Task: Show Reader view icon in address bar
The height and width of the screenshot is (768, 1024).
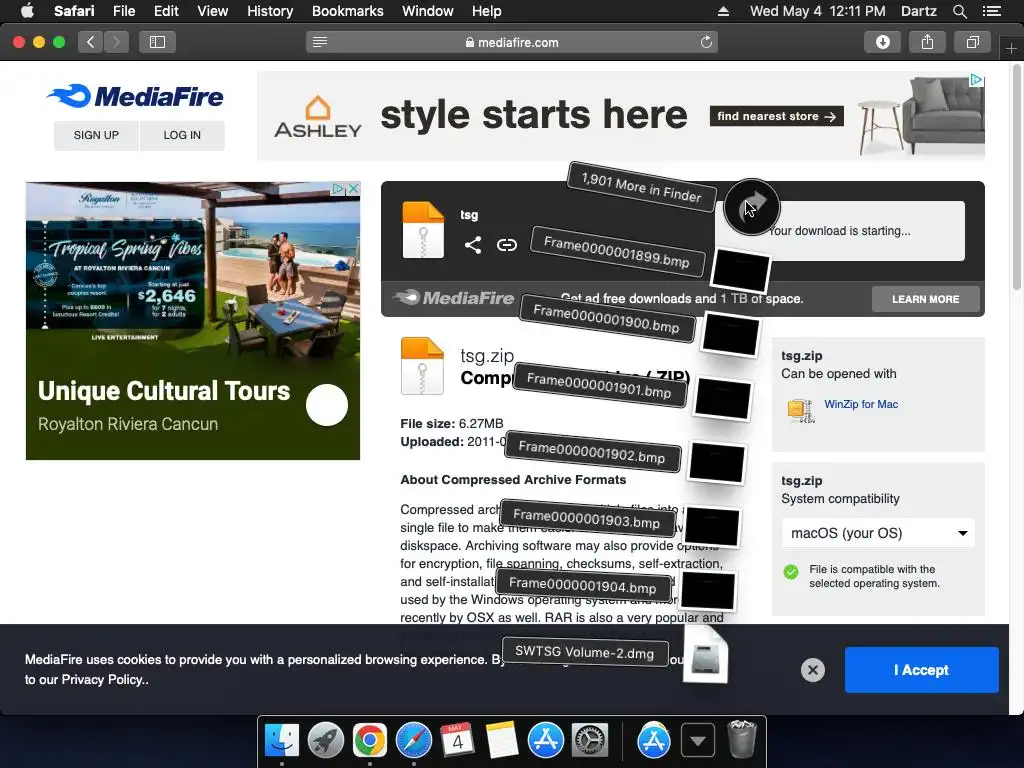Action: click(319, 42)
